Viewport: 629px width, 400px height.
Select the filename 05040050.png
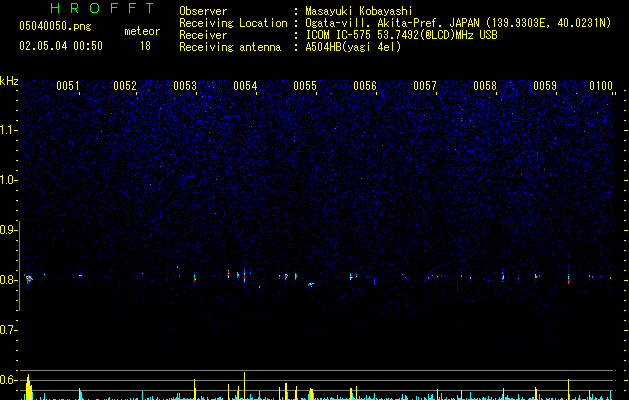(x=55, y=26)
